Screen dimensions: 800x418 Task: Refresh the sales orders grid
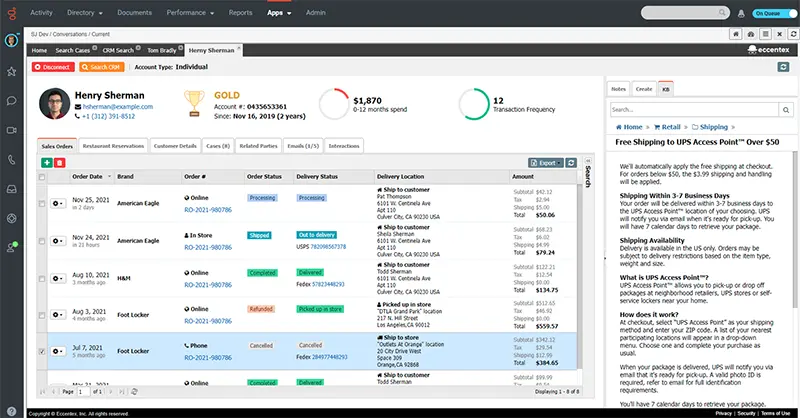click(571, 163)
